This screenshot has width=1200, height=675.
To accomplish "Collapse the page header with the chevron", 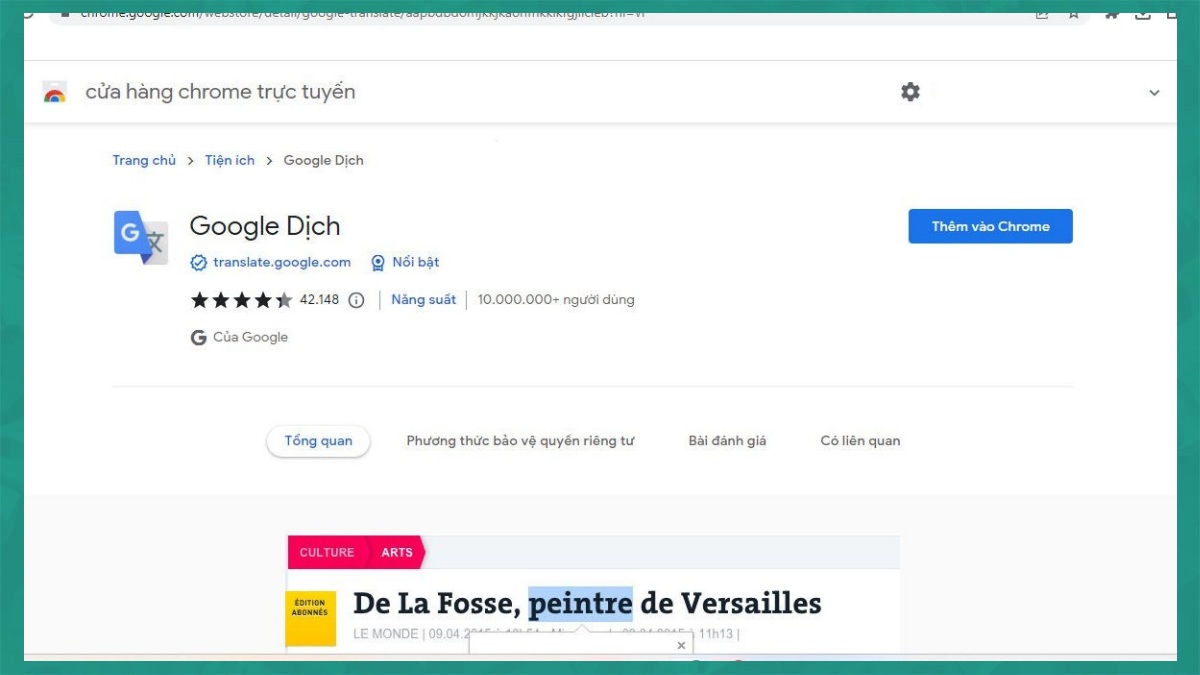I will point(1154,91).
